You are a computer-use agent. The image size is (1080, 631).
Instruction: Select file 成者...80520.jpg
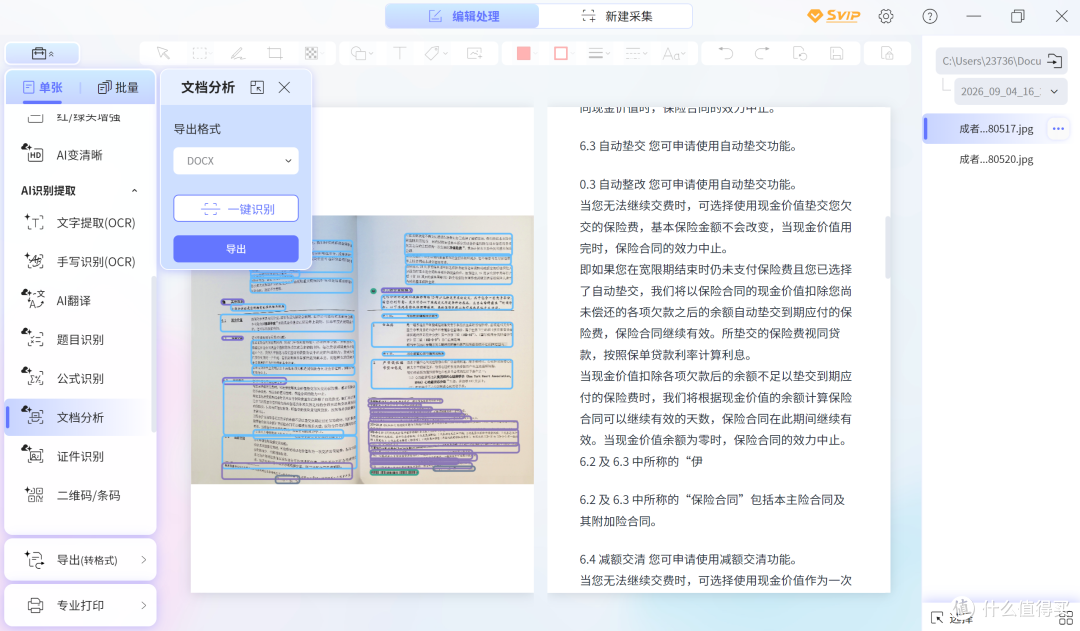996,159
